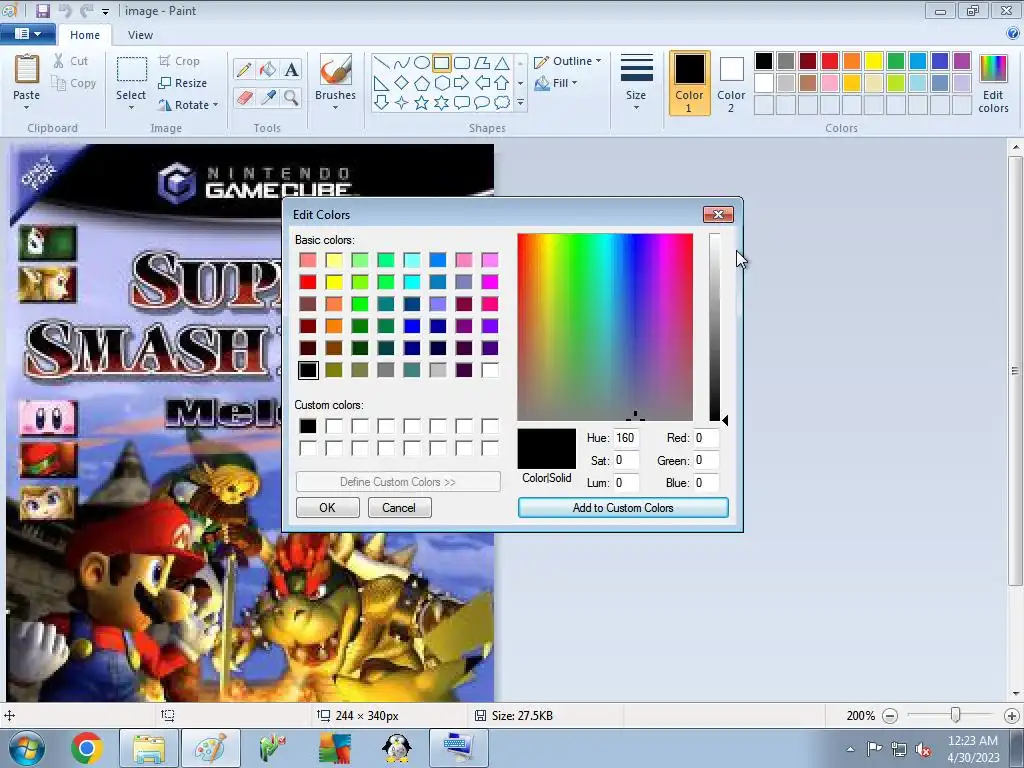The width and height of the screenshot is (1024, 768).
Task: Open the Select dropdown arrow
Action: (131, 108)
